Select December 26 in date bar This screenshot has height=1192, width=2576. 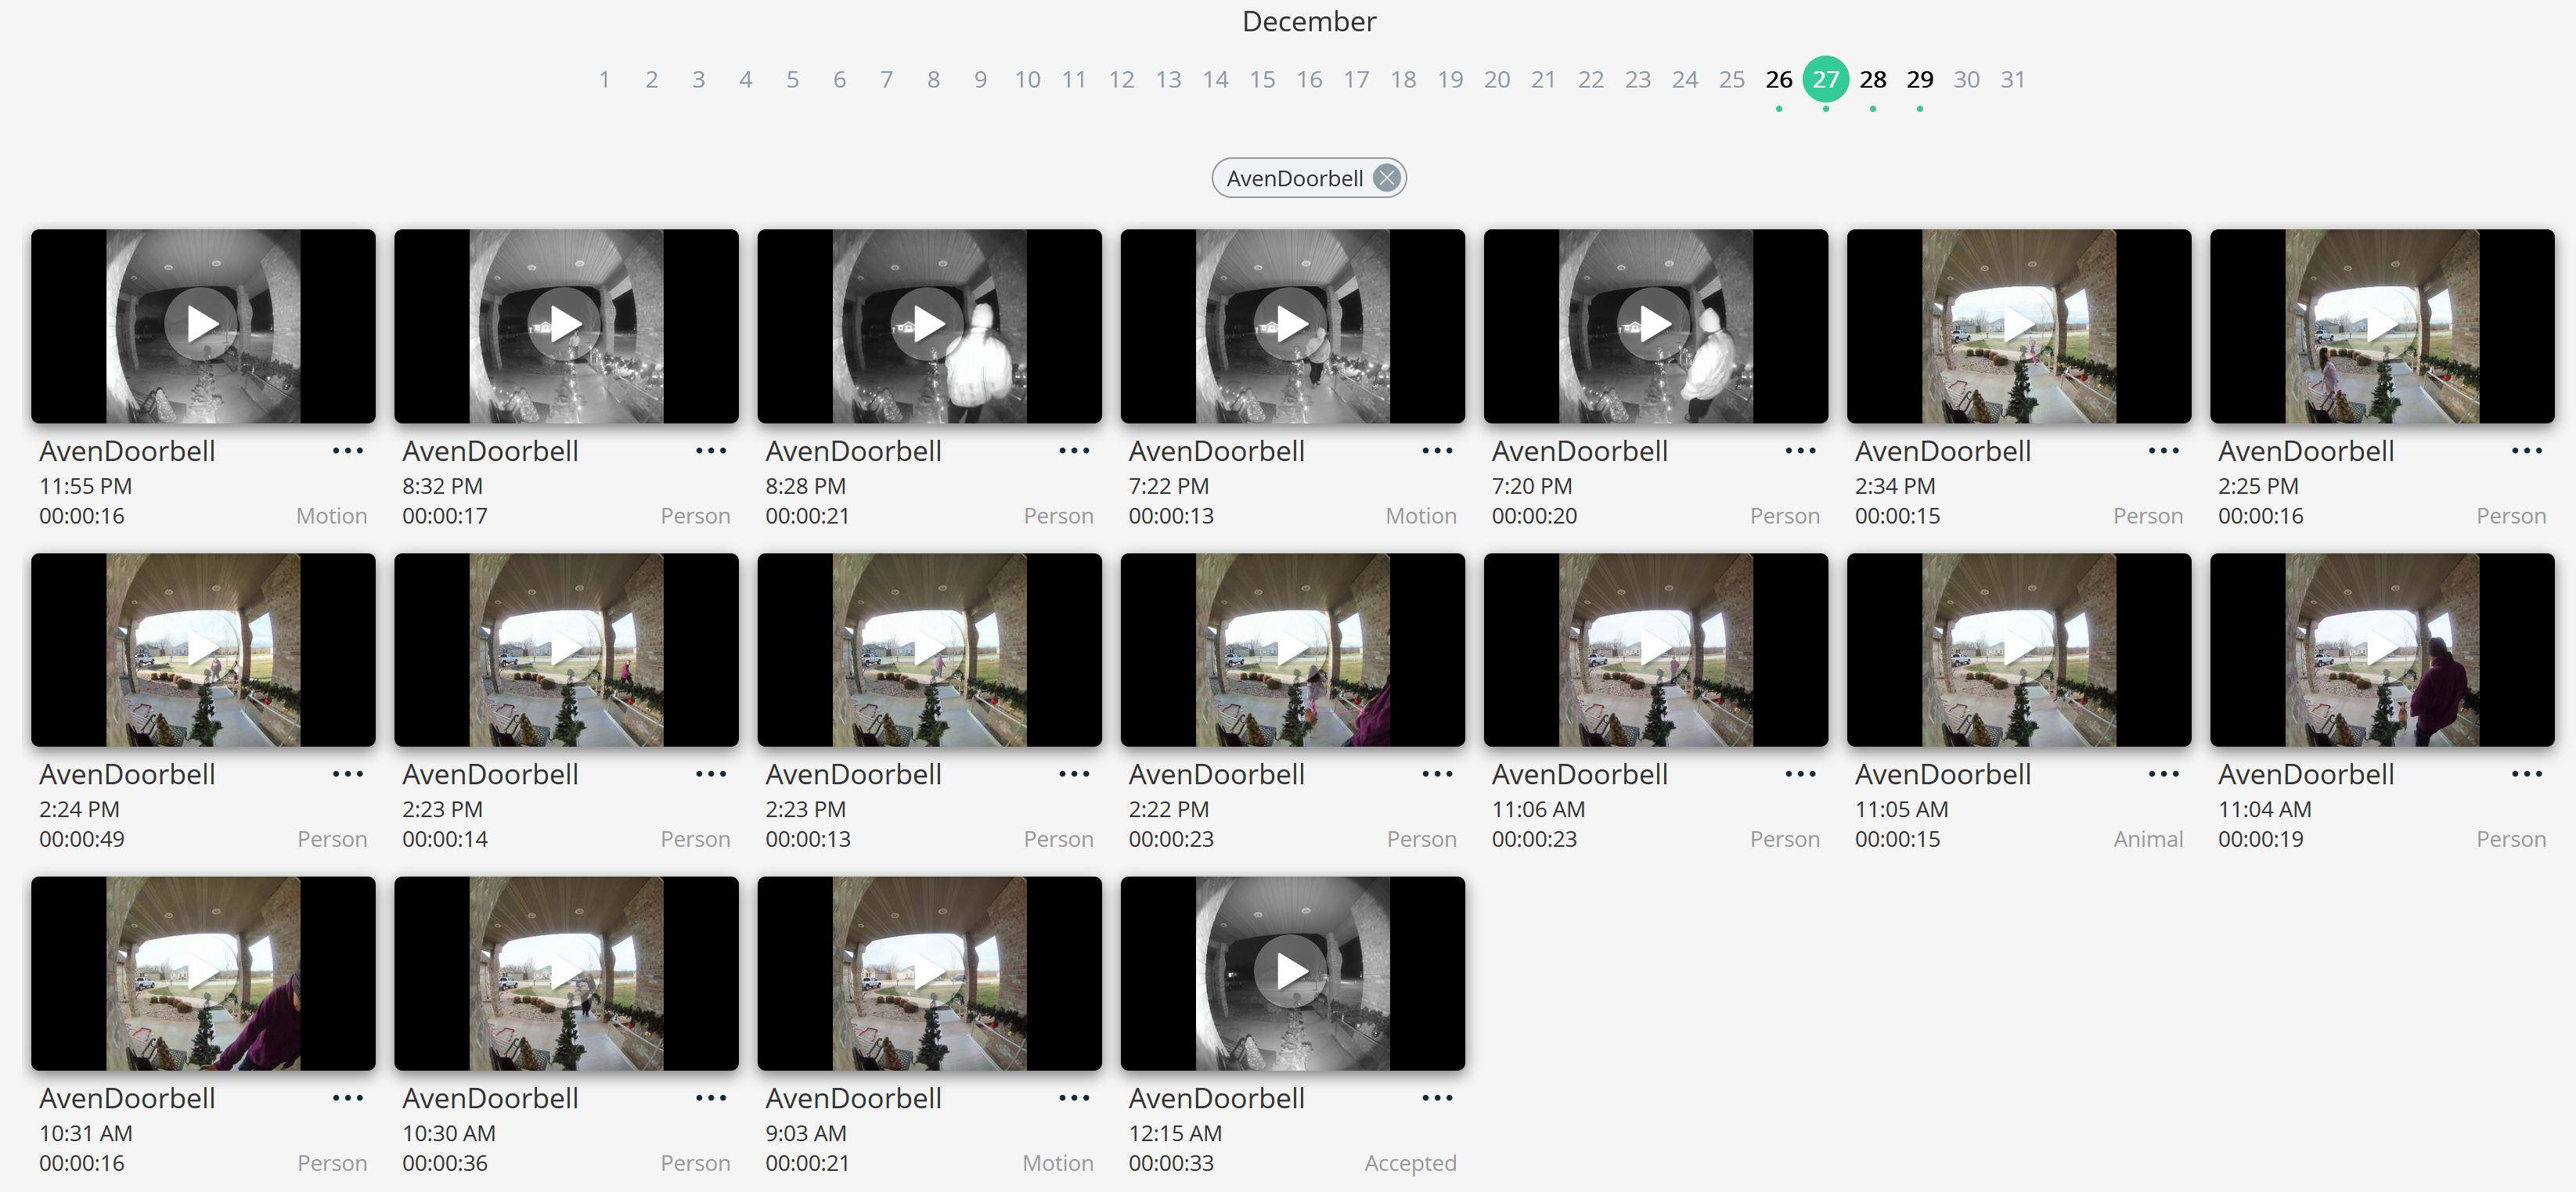(1778, 79)
